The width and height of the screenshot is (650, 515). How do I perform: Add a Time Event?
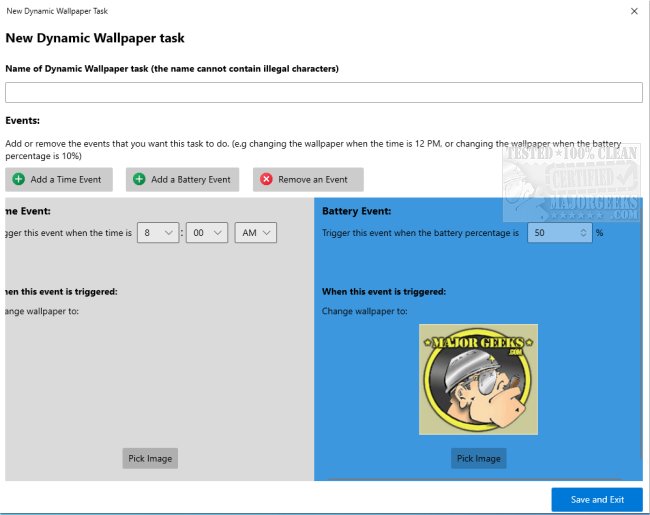59,180
